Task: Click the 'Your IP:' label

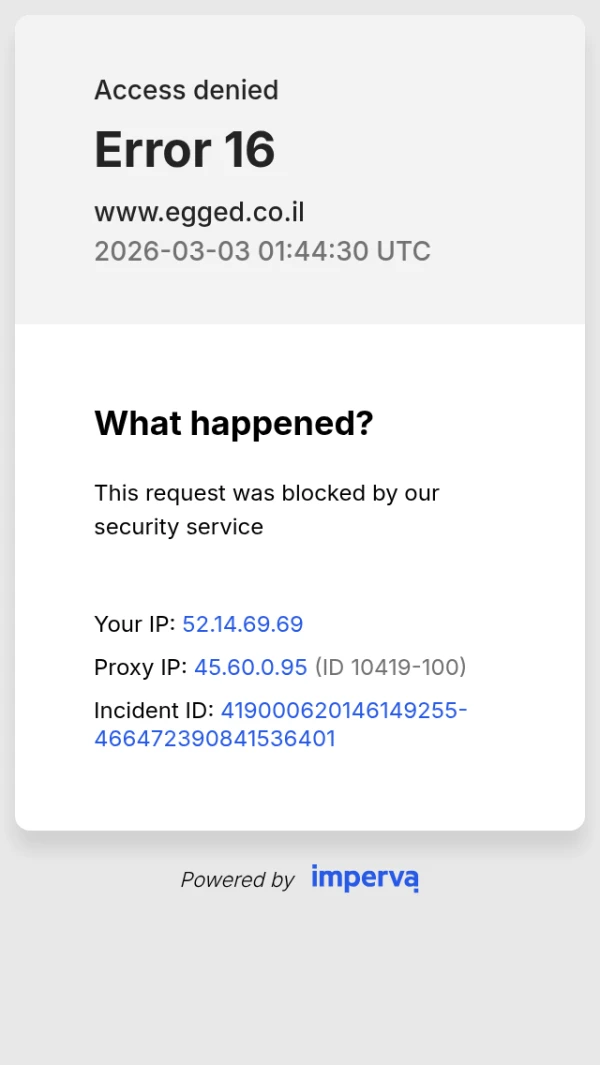Action: (134, 624)
